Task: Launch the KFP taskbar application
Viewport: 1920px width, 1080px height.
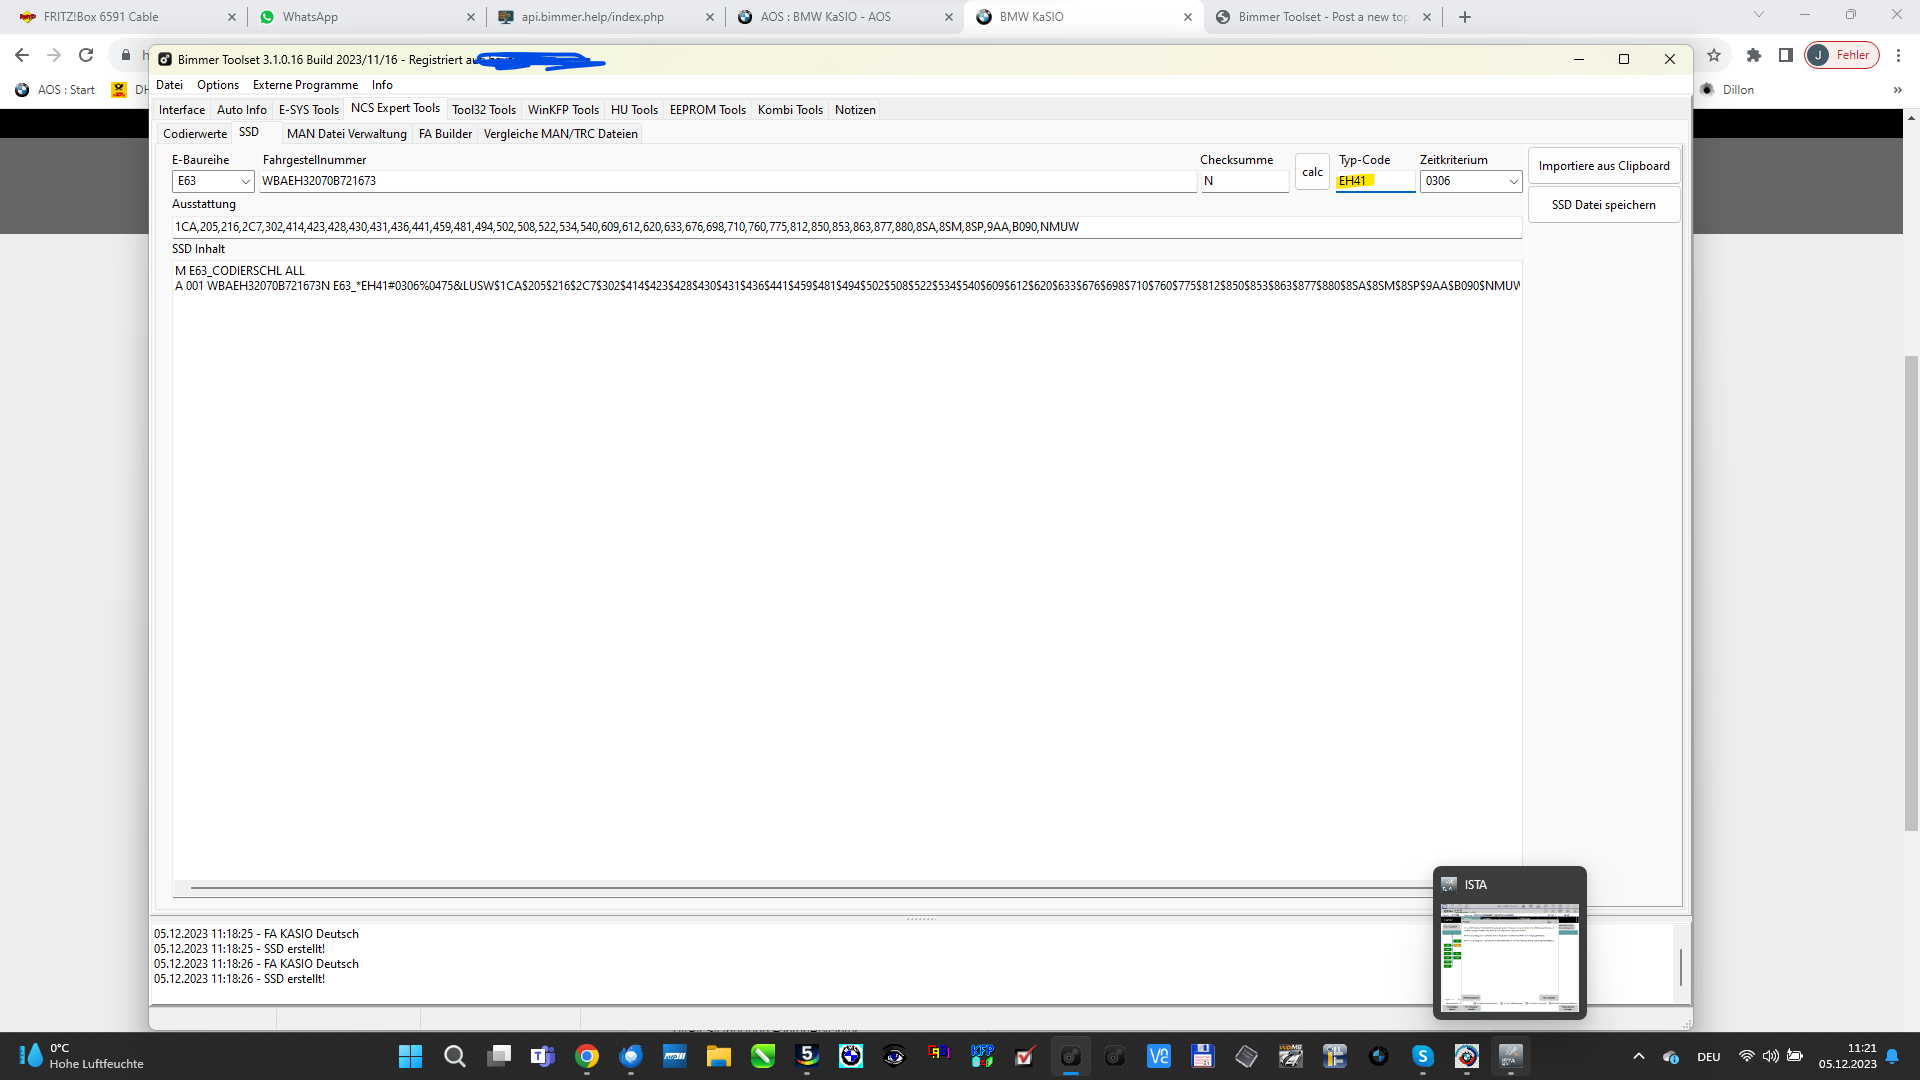Action: (982, 1056)
